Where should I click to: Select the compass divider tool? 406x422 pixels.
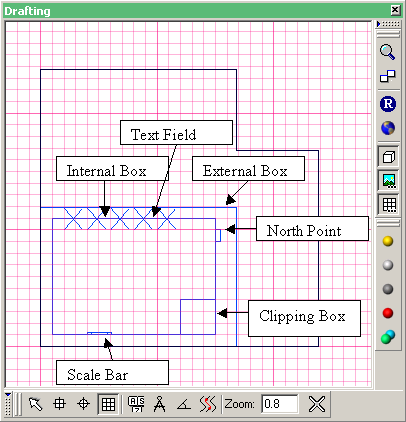pyautogui.click(x=160, y=404)
